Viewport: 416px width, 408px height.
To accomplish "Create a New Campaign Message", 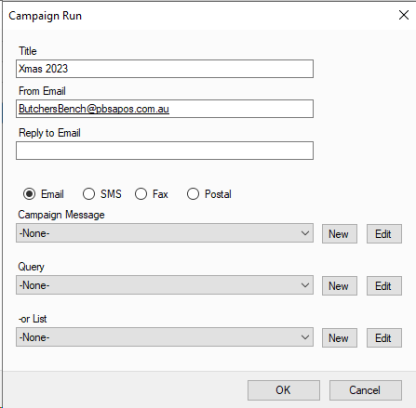I will pyautogui.click(x=339, y=234).
